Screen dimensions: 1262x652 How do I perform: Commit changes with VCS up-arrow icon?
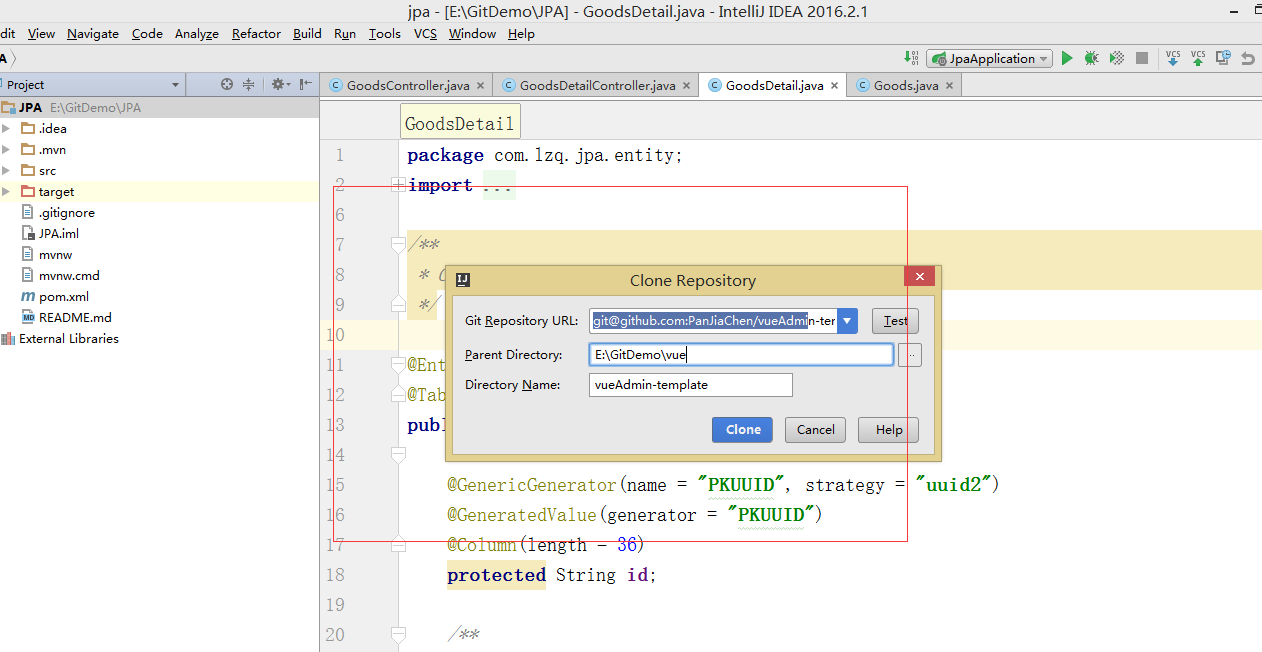pyautogui.click(x=1198, y=58)
